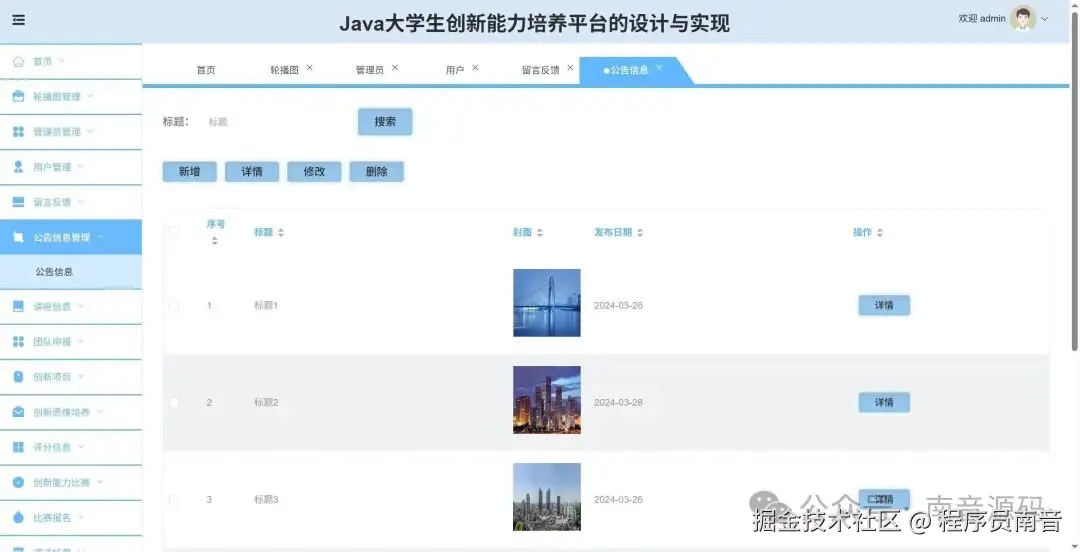Open 详情 for row 标题1

coord(884,305)
